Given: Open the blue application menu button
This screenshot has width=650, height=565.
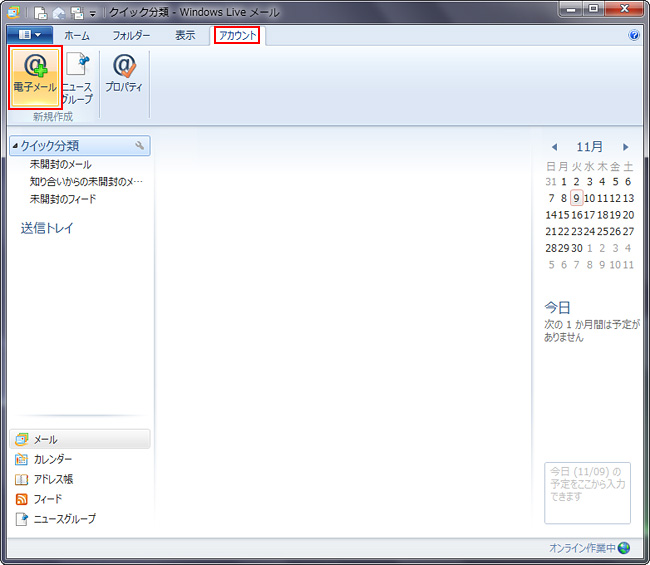Looking at the screenshot, I should pyautogui.click(x=29, y=35).
